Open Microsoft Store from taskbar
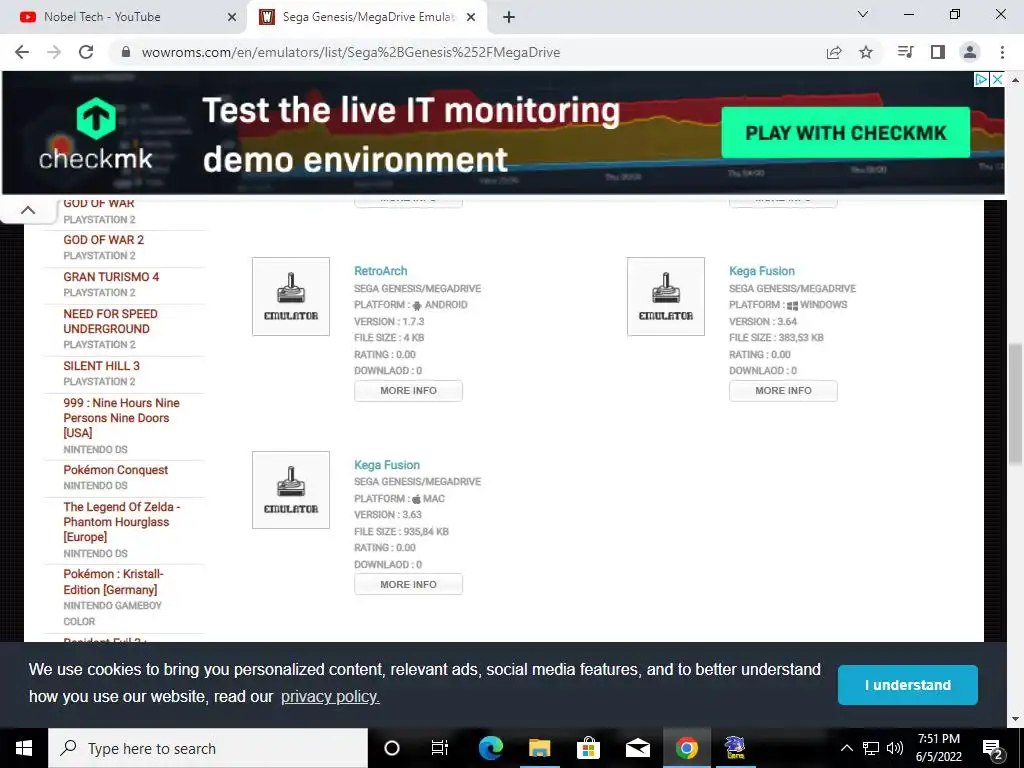1024x768 pixels. tap(588, 748)
